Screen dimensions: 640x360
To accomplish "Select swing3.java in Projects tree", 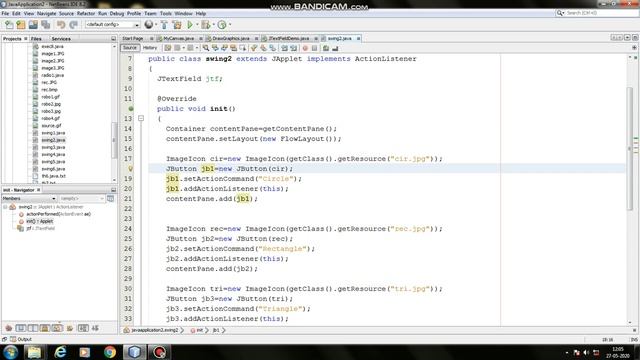I will [53, 147].
